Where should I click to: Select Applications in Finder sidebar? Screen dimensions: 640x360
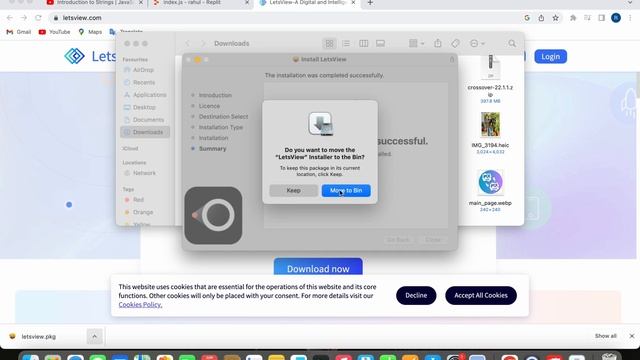145,95
